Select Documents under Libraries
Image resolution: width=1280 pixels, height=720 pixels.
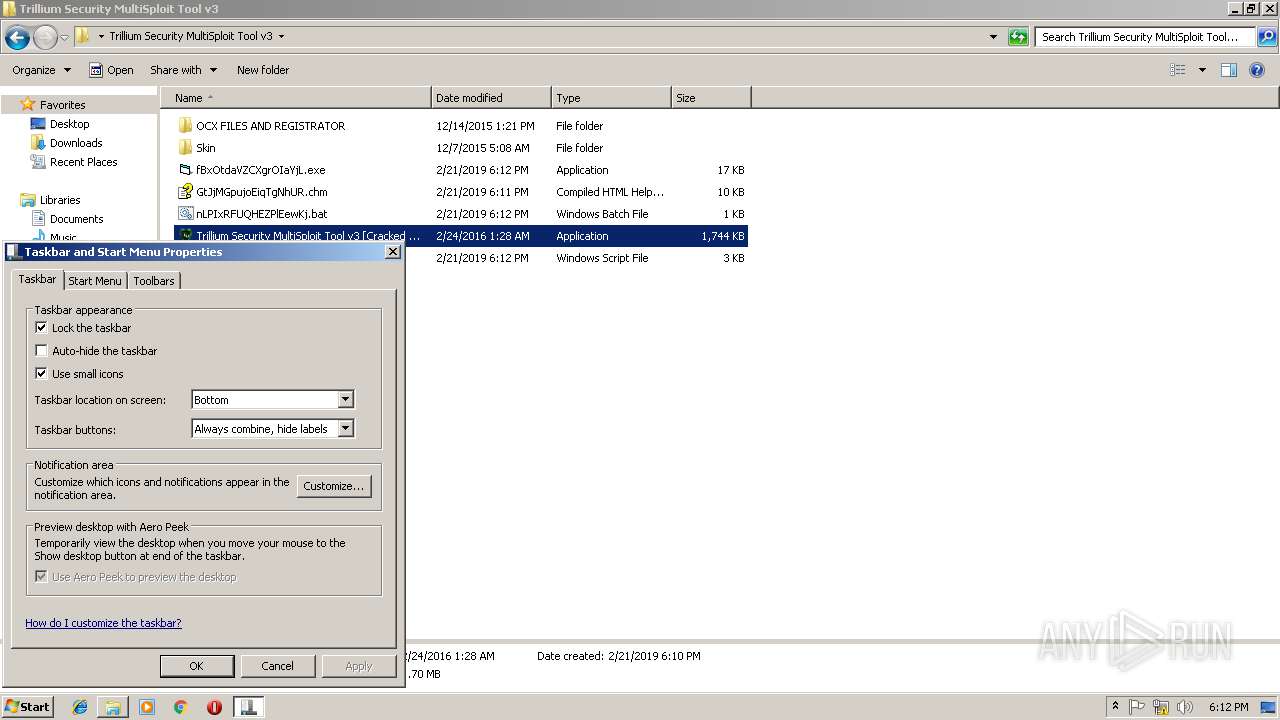pyautogui.click(x=76, y=219)
